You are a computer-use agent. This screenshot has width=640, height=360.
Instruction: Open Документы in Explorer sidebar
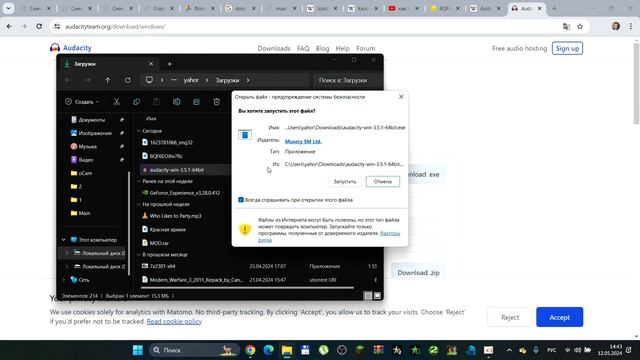point(92,120)
